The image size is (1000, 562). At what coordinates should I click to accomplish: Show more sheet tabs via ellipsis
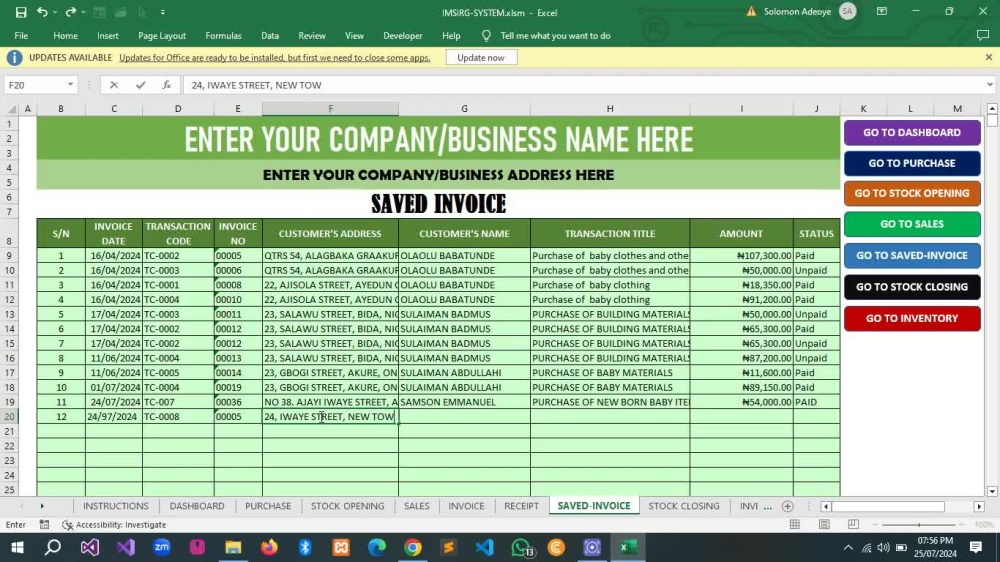768,507
